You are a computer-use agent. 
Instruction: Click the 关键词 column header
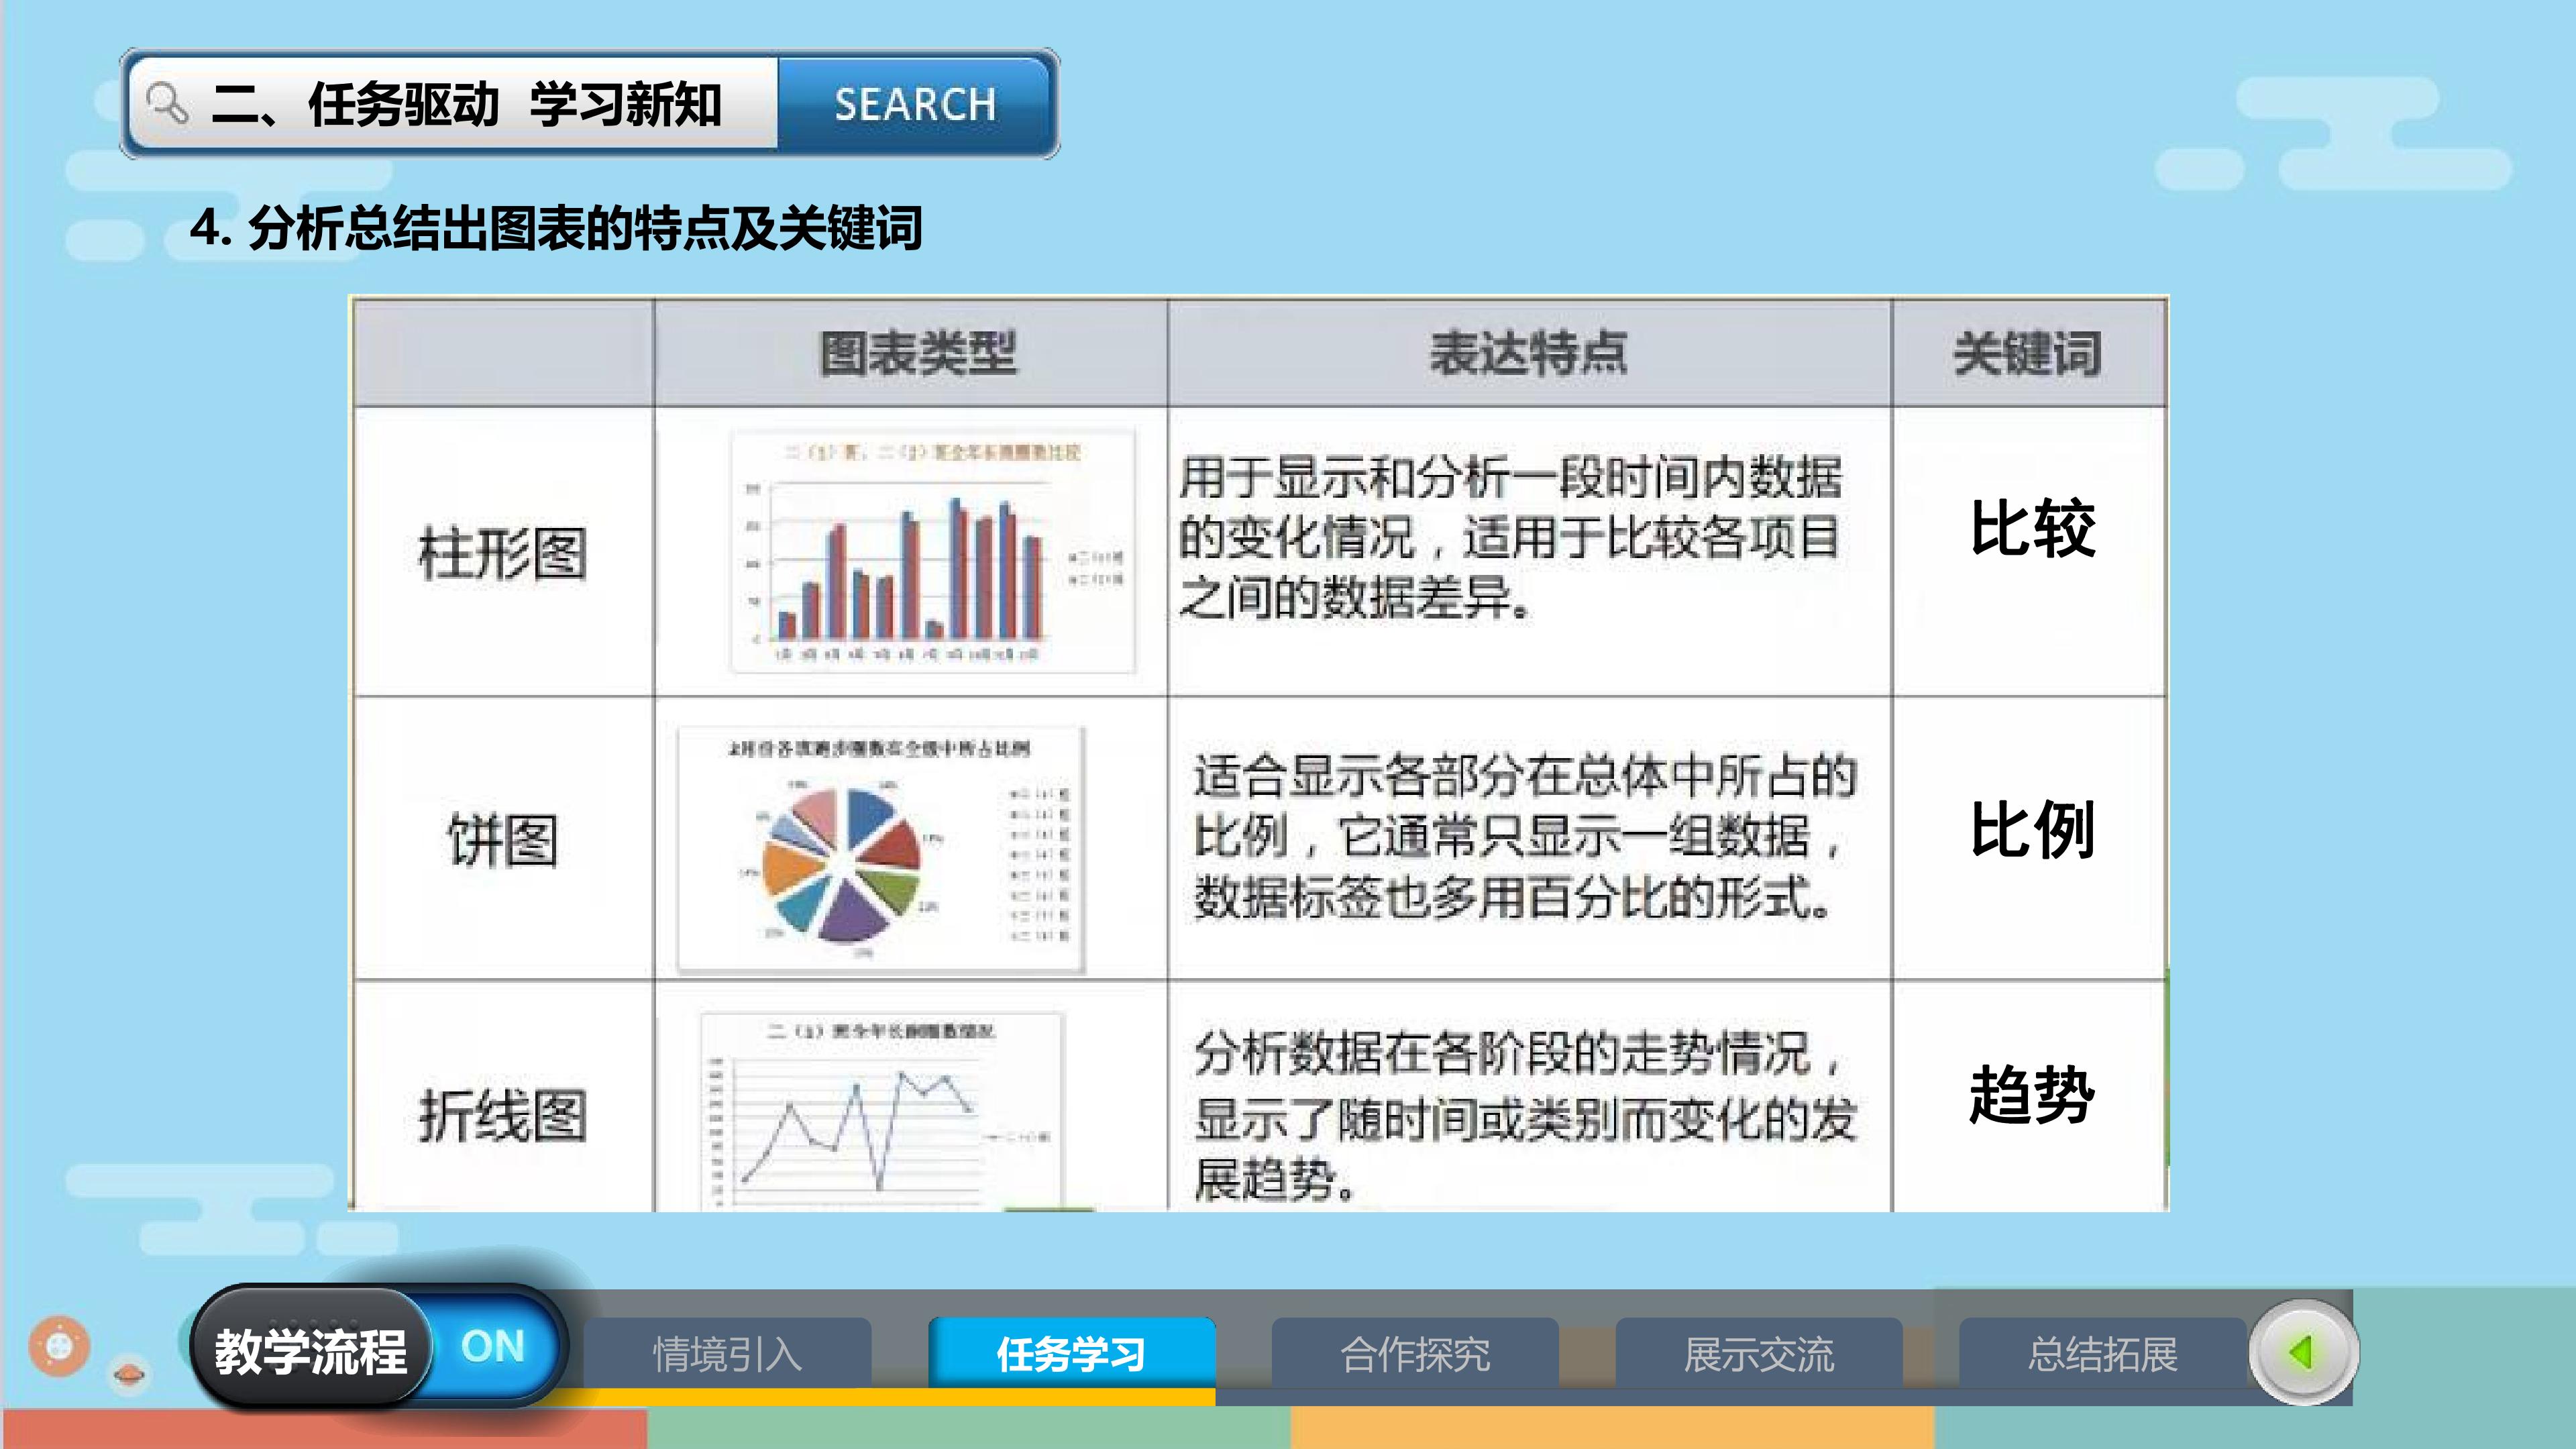tap(2028, 353)
